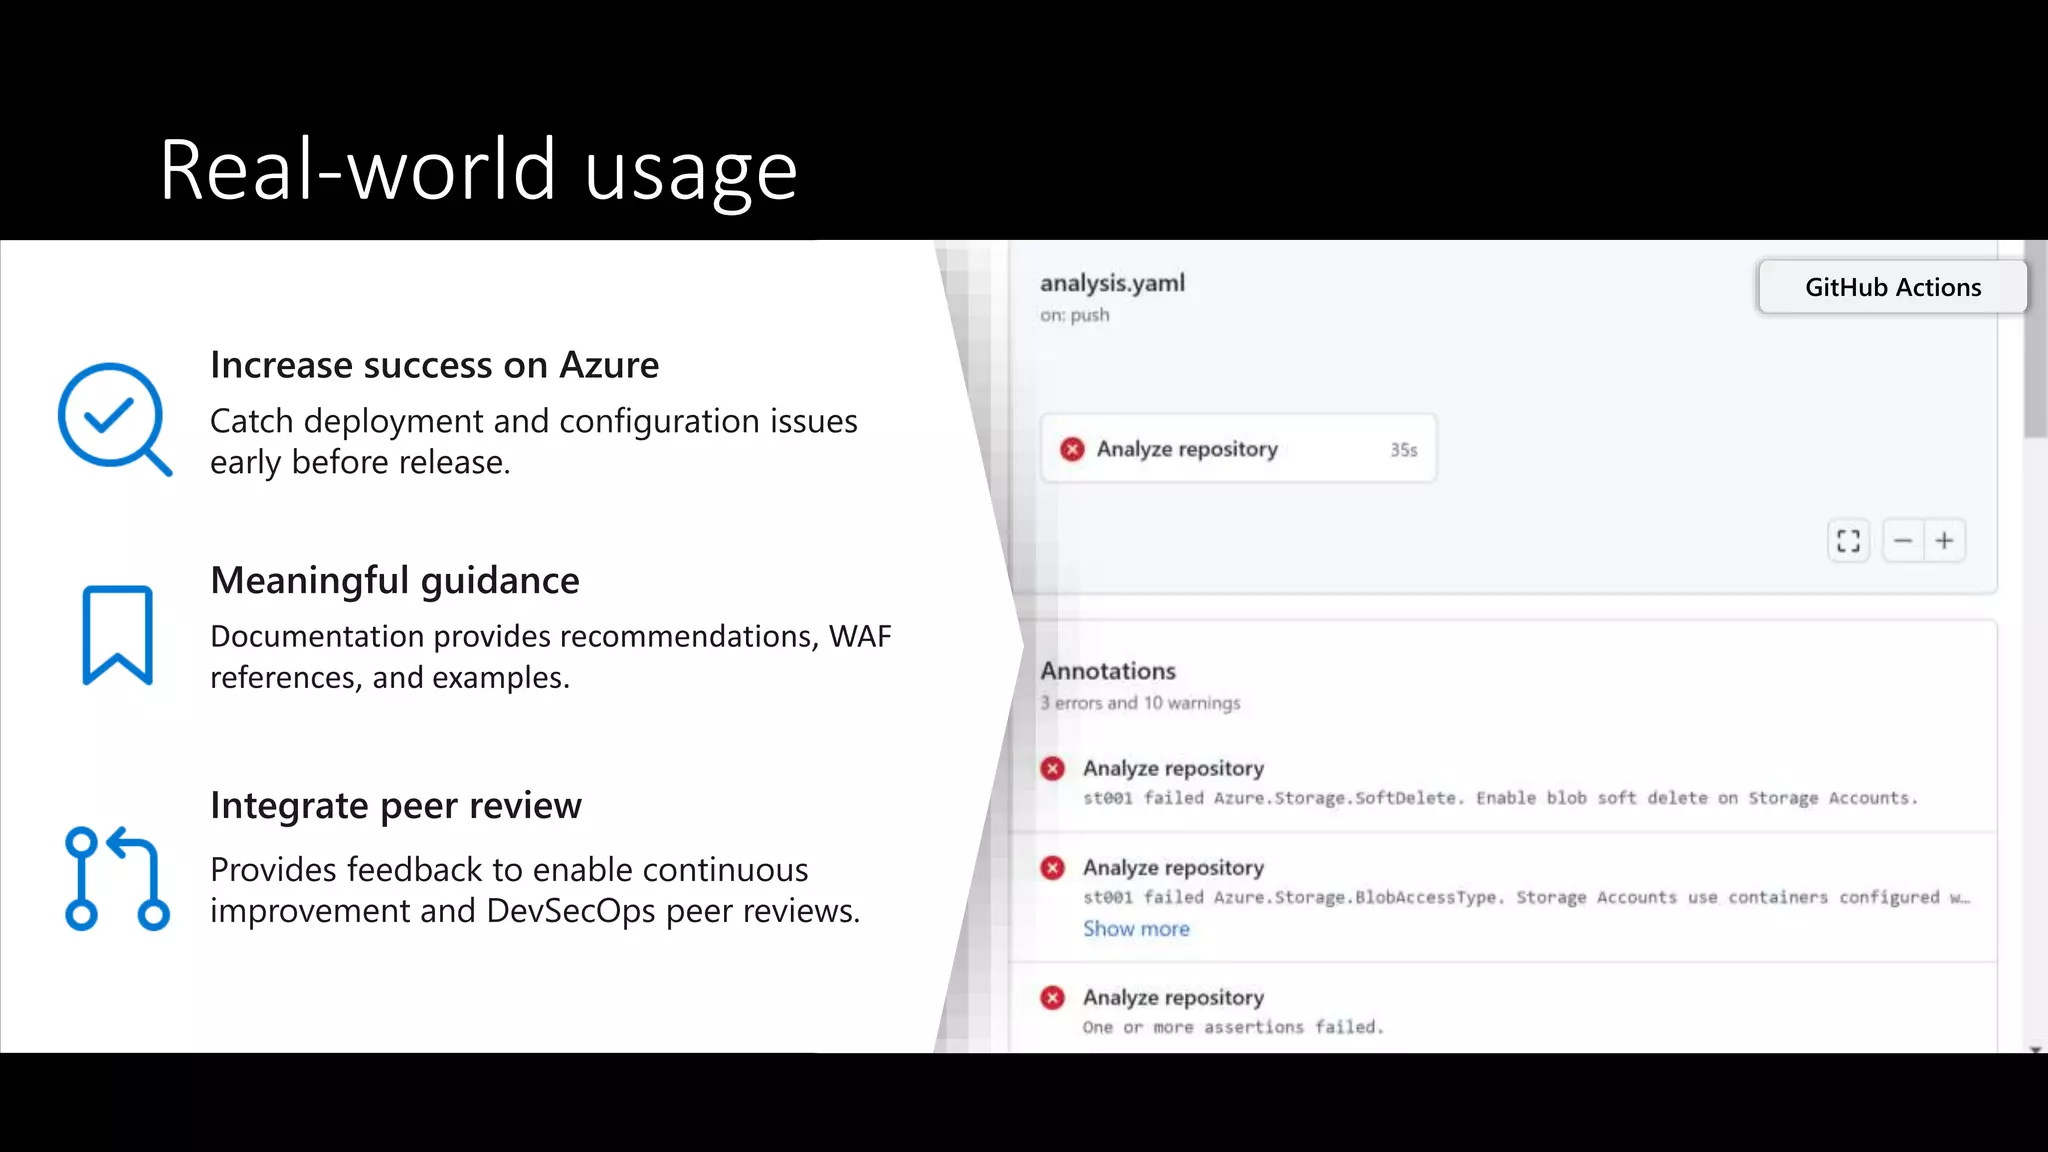
Task: Click the analysis.yaml workflow title
Action: tap(1112, 283)
